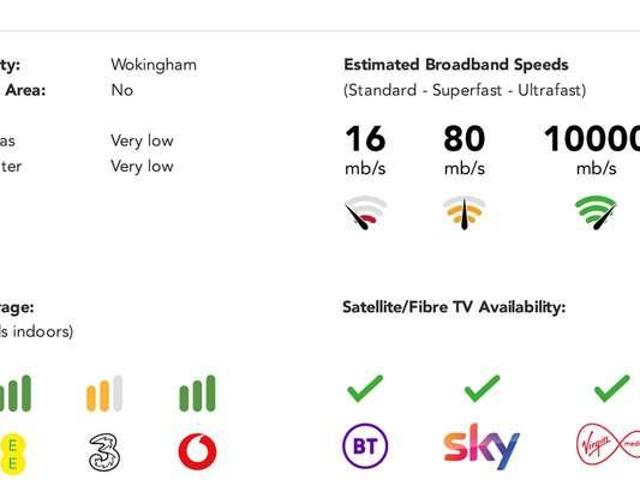The image size is (640, 480).
Task: Click green checkmark above Sky logo
Action: pos(482,389)
